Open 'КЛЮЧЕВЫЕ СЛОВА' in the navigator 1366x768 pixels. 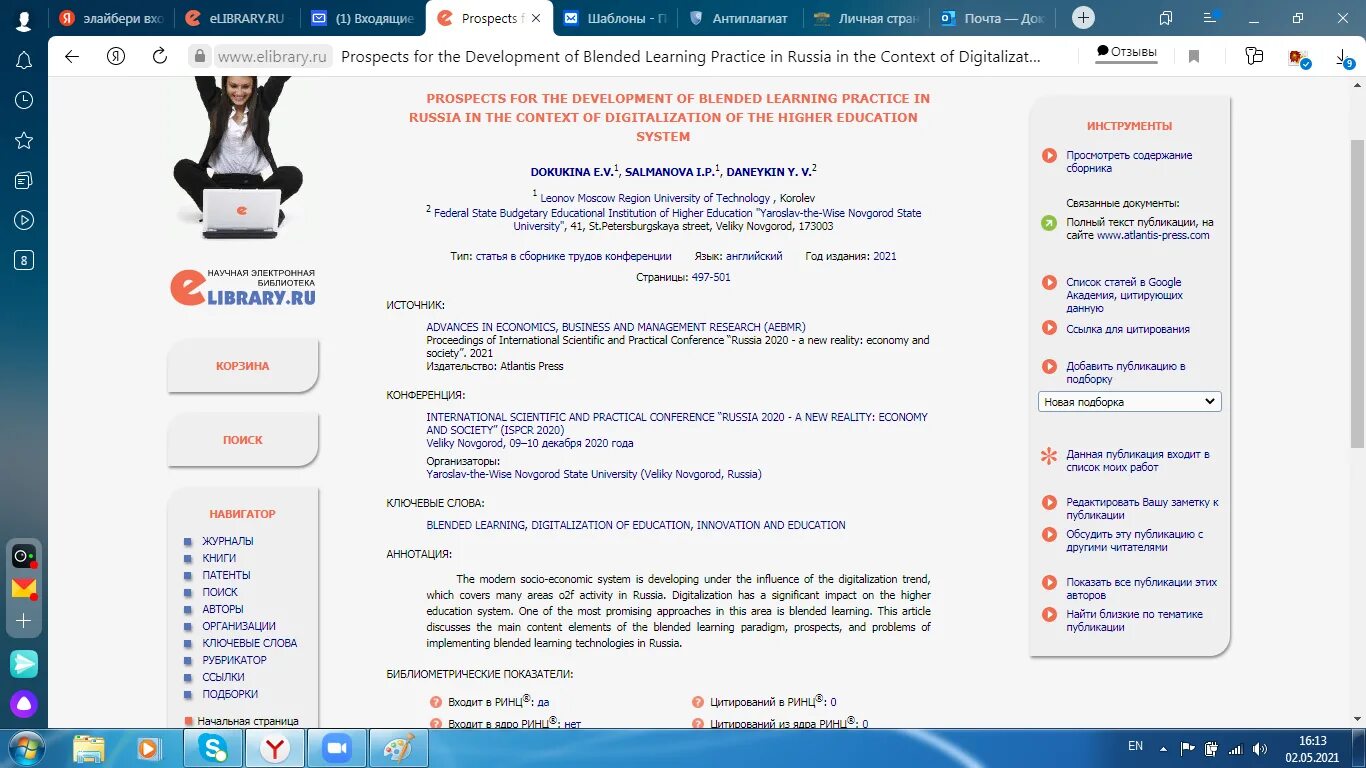click(250, 643)
